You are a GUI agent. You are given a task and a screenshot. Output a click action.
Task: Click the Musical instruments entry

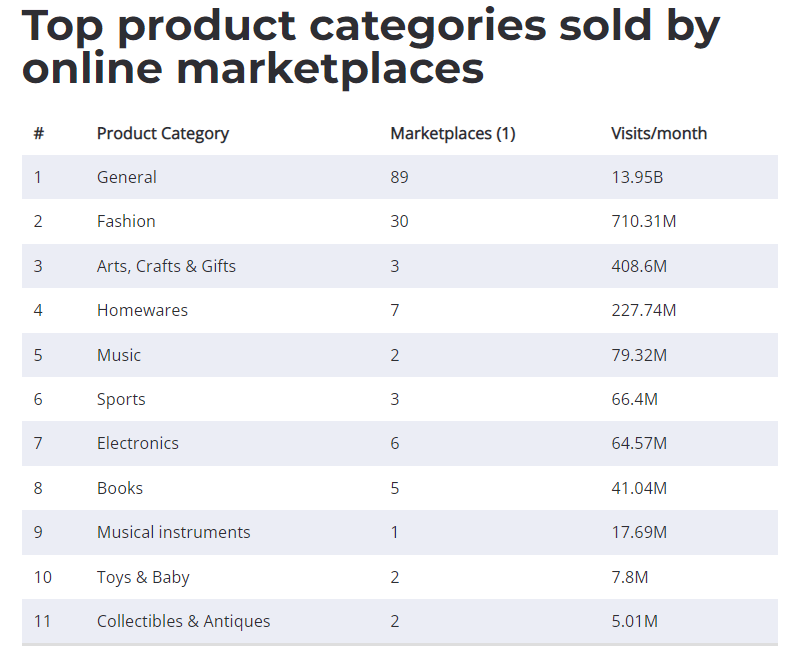pos(174,532)
